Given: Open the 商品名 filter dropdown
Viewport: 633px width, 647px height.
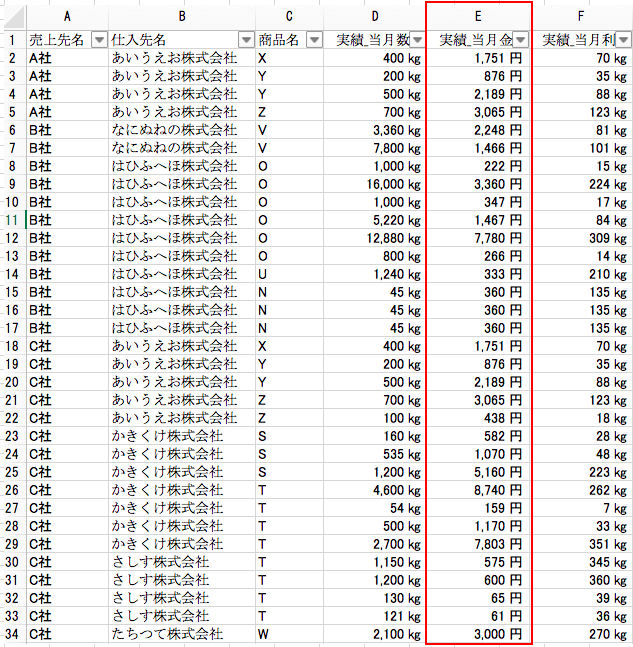Looking at the screenshot, I should (x=314, y=40).
